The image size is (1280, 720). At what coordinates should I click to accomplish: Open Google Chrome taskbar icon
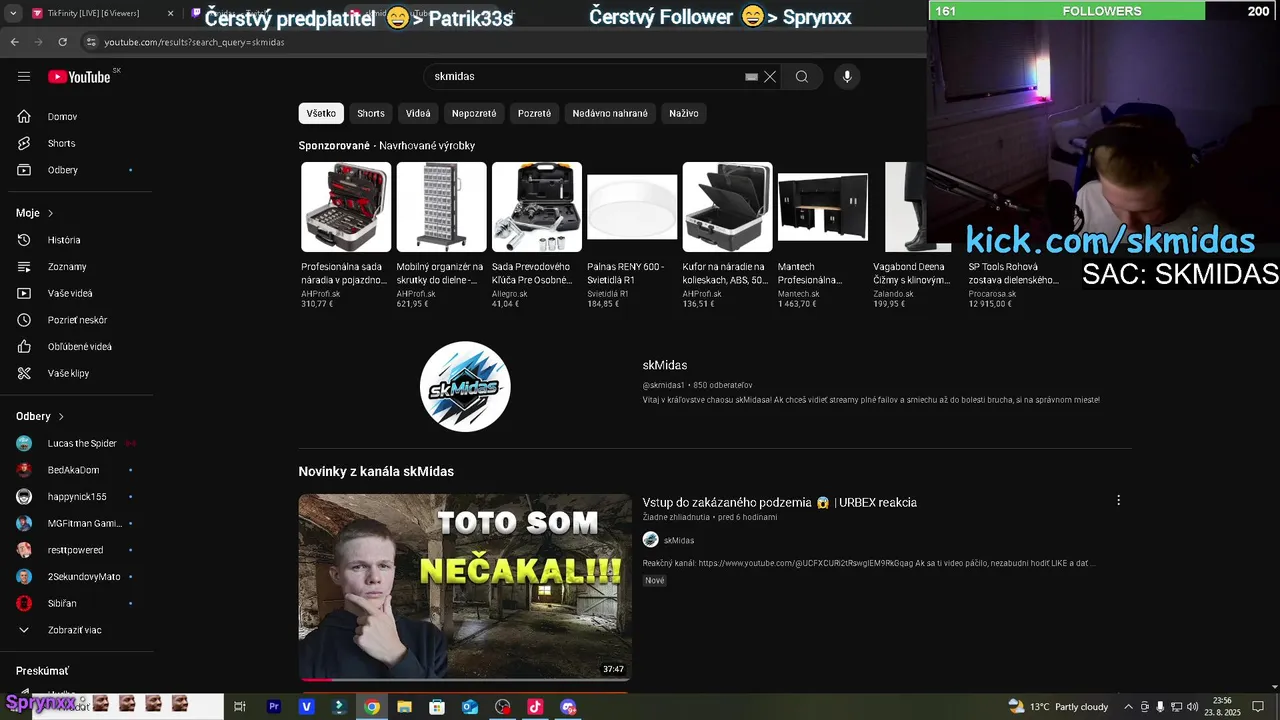(372, 707)
